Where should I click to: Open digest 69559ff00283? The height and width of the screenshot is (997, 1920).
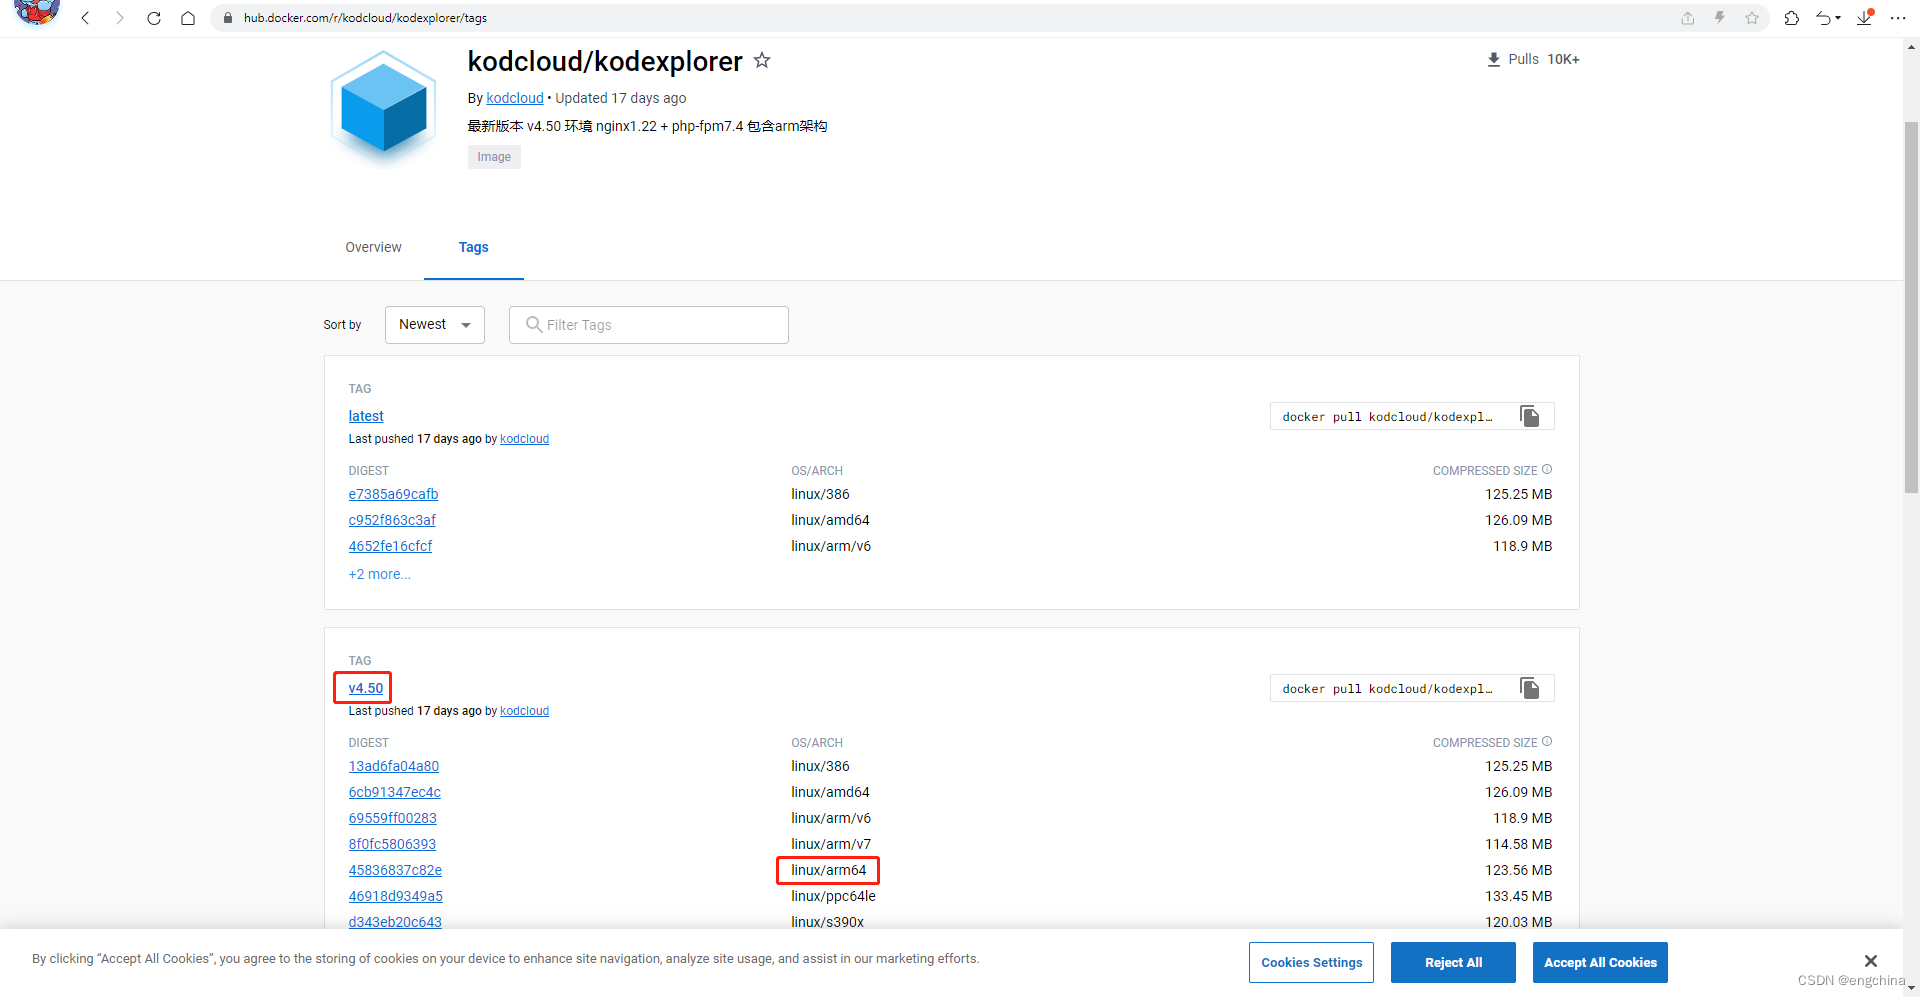pos(393,818)
